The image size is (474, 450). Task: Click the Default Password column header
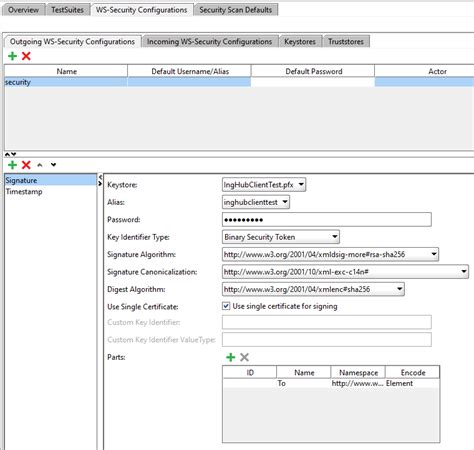[313, 71]
